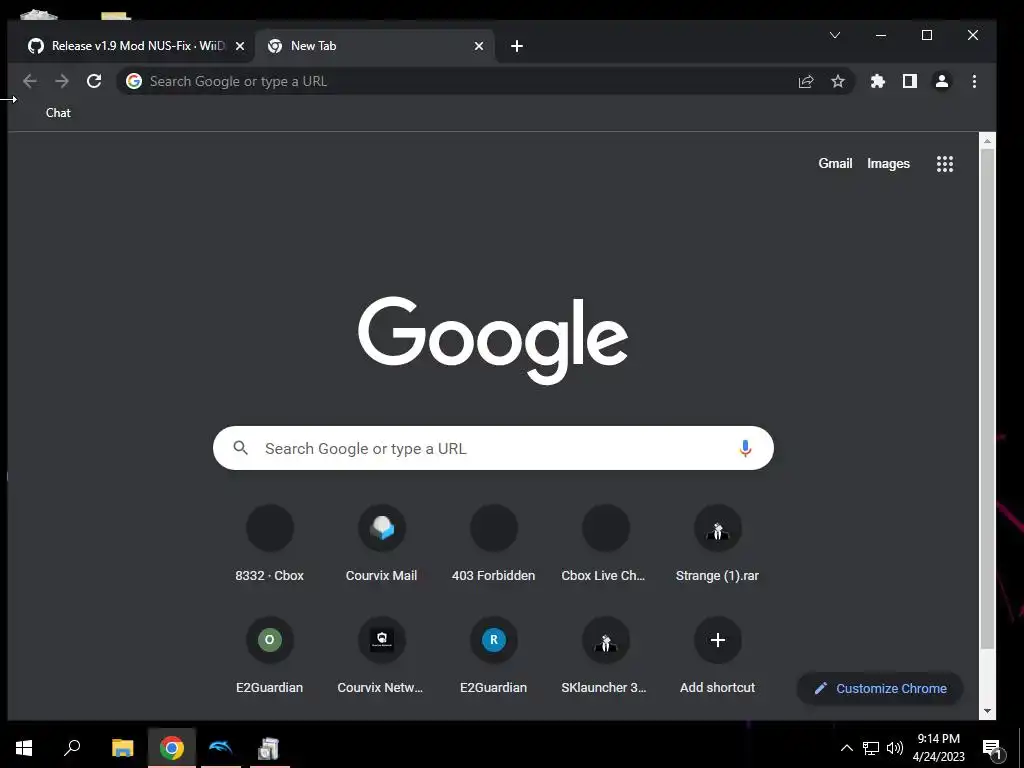The image size is (1024, 768).
Task: Open the network tray icon
Action: (871, 748)
